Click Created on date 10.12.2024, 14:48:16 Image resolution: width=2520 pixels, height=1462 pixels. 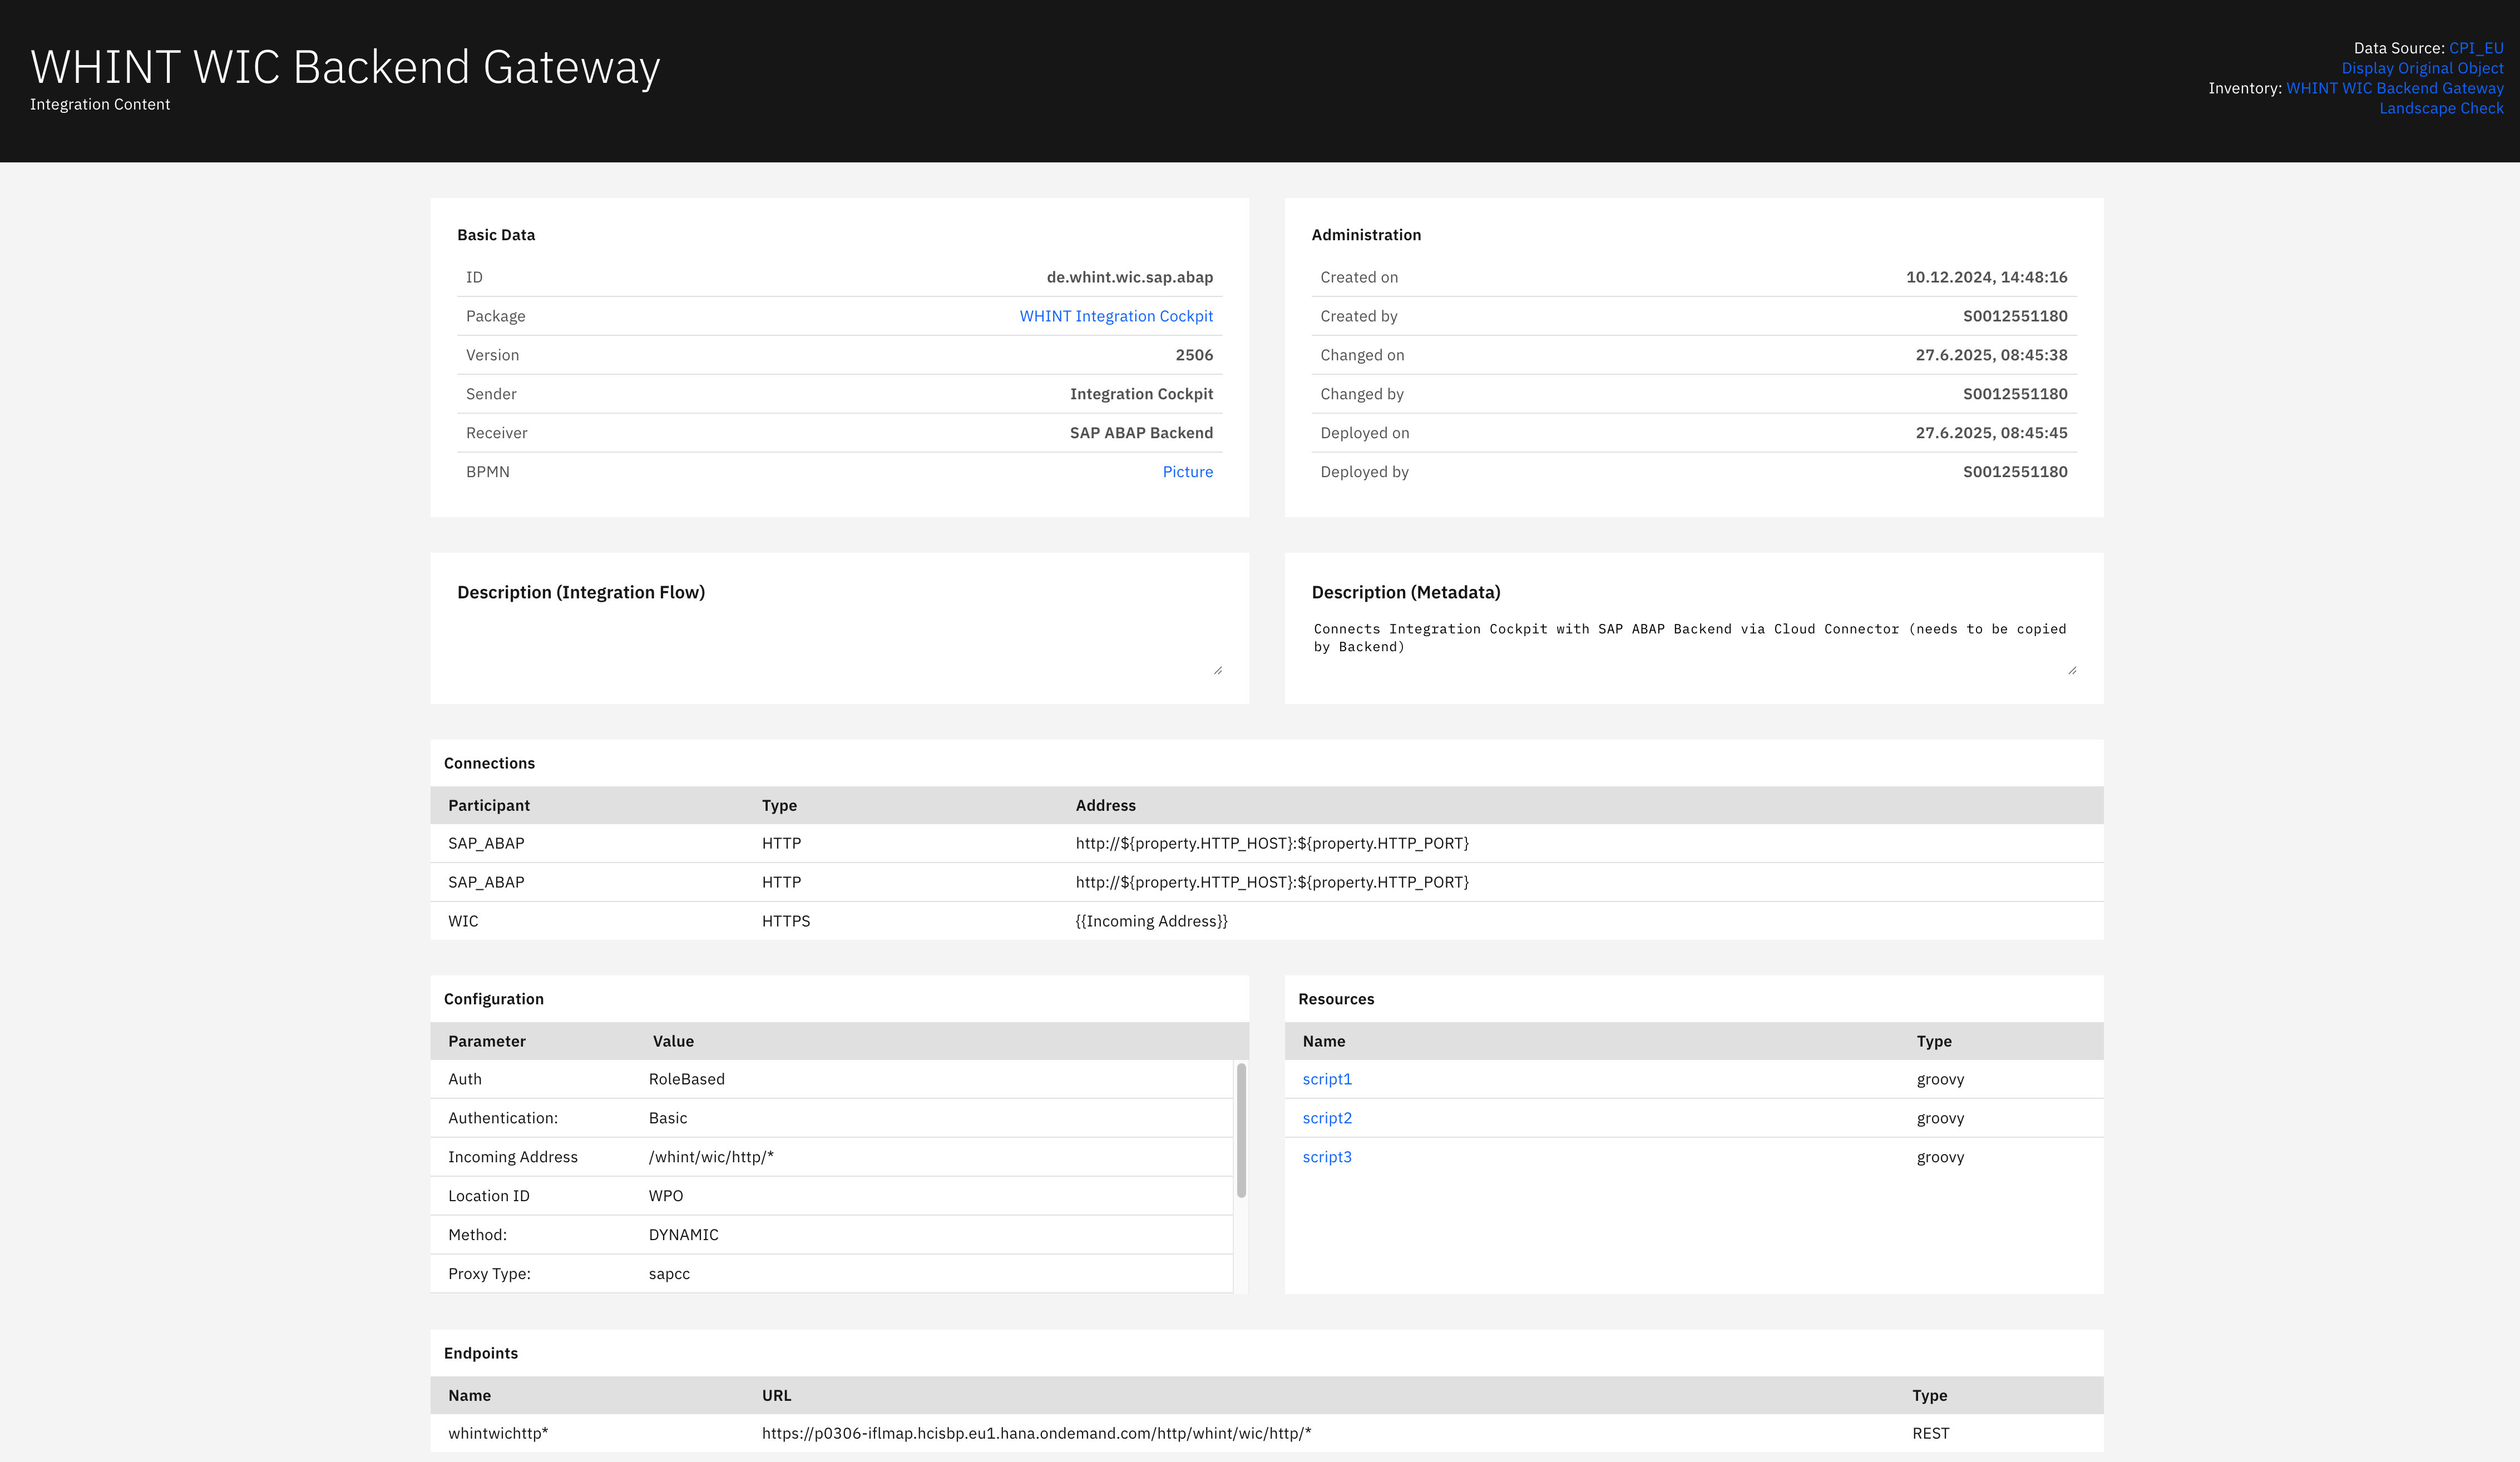pos(1986,277)
